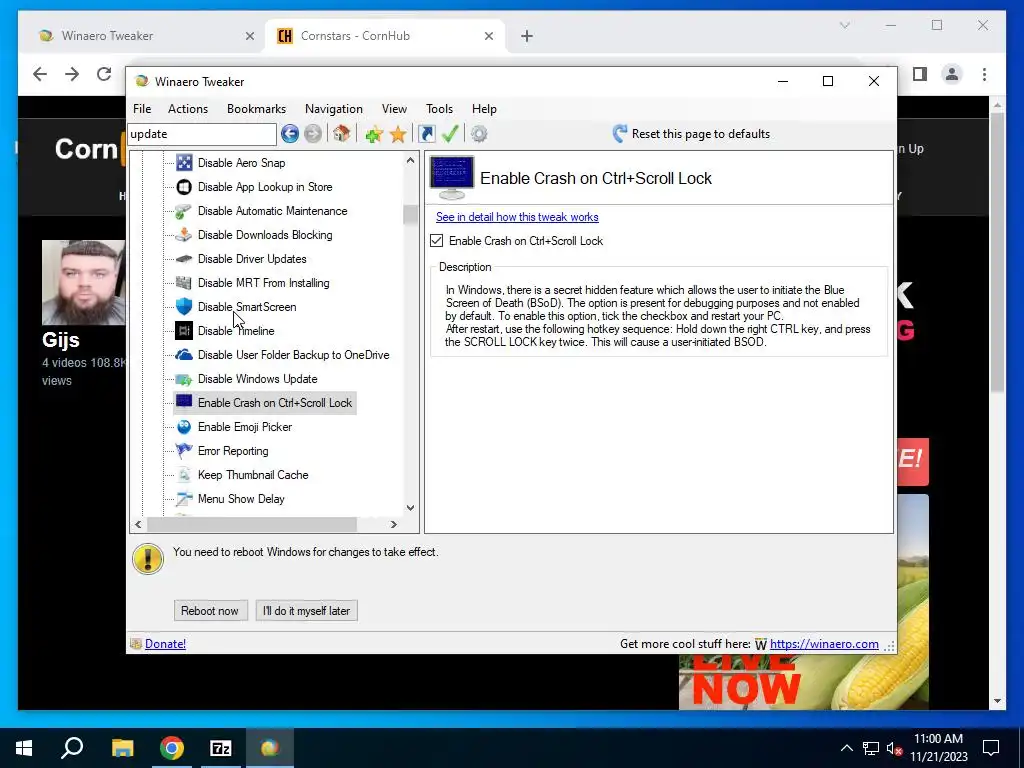Click the tree scroll up arrow

click(410, 160)
